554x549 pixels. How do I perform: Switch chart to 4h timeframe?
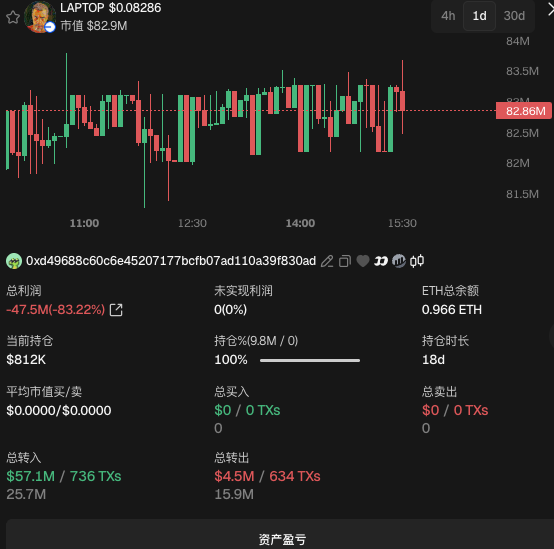coord(448,16)
